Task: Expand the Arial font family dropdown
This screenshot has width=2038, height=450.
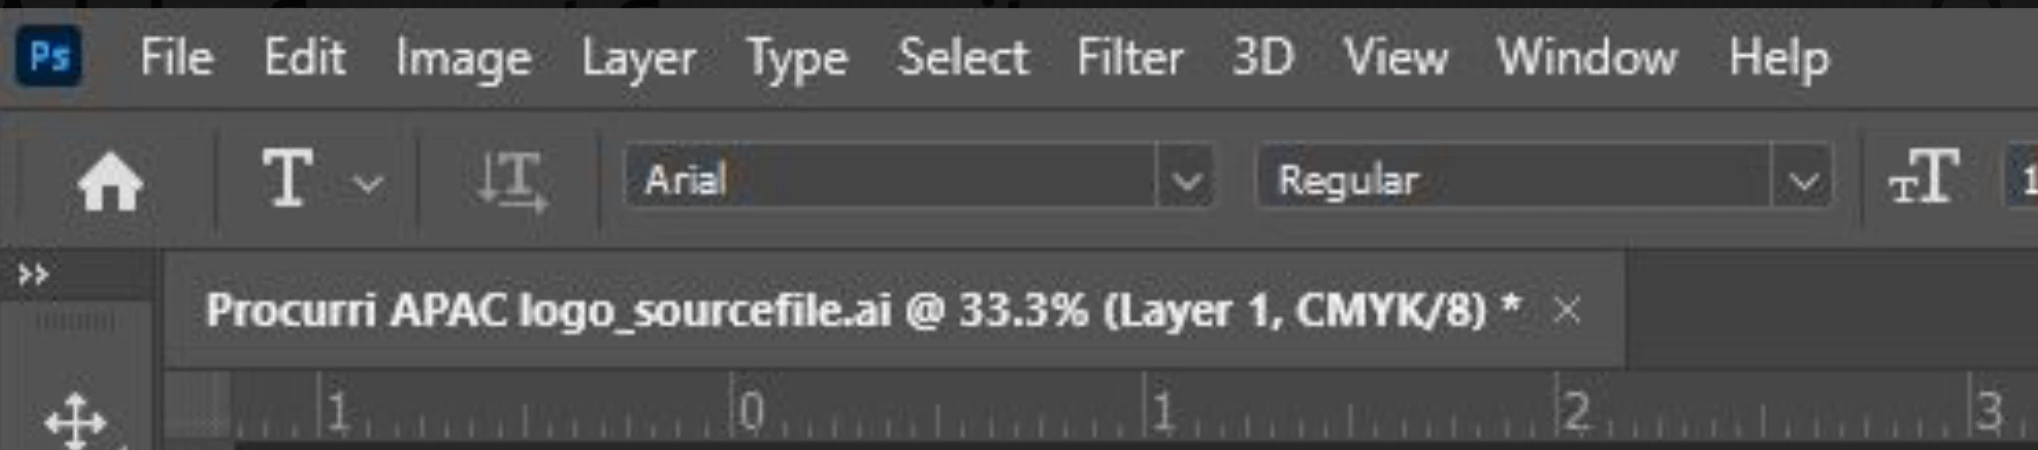Action: (x=1186, y=182)
